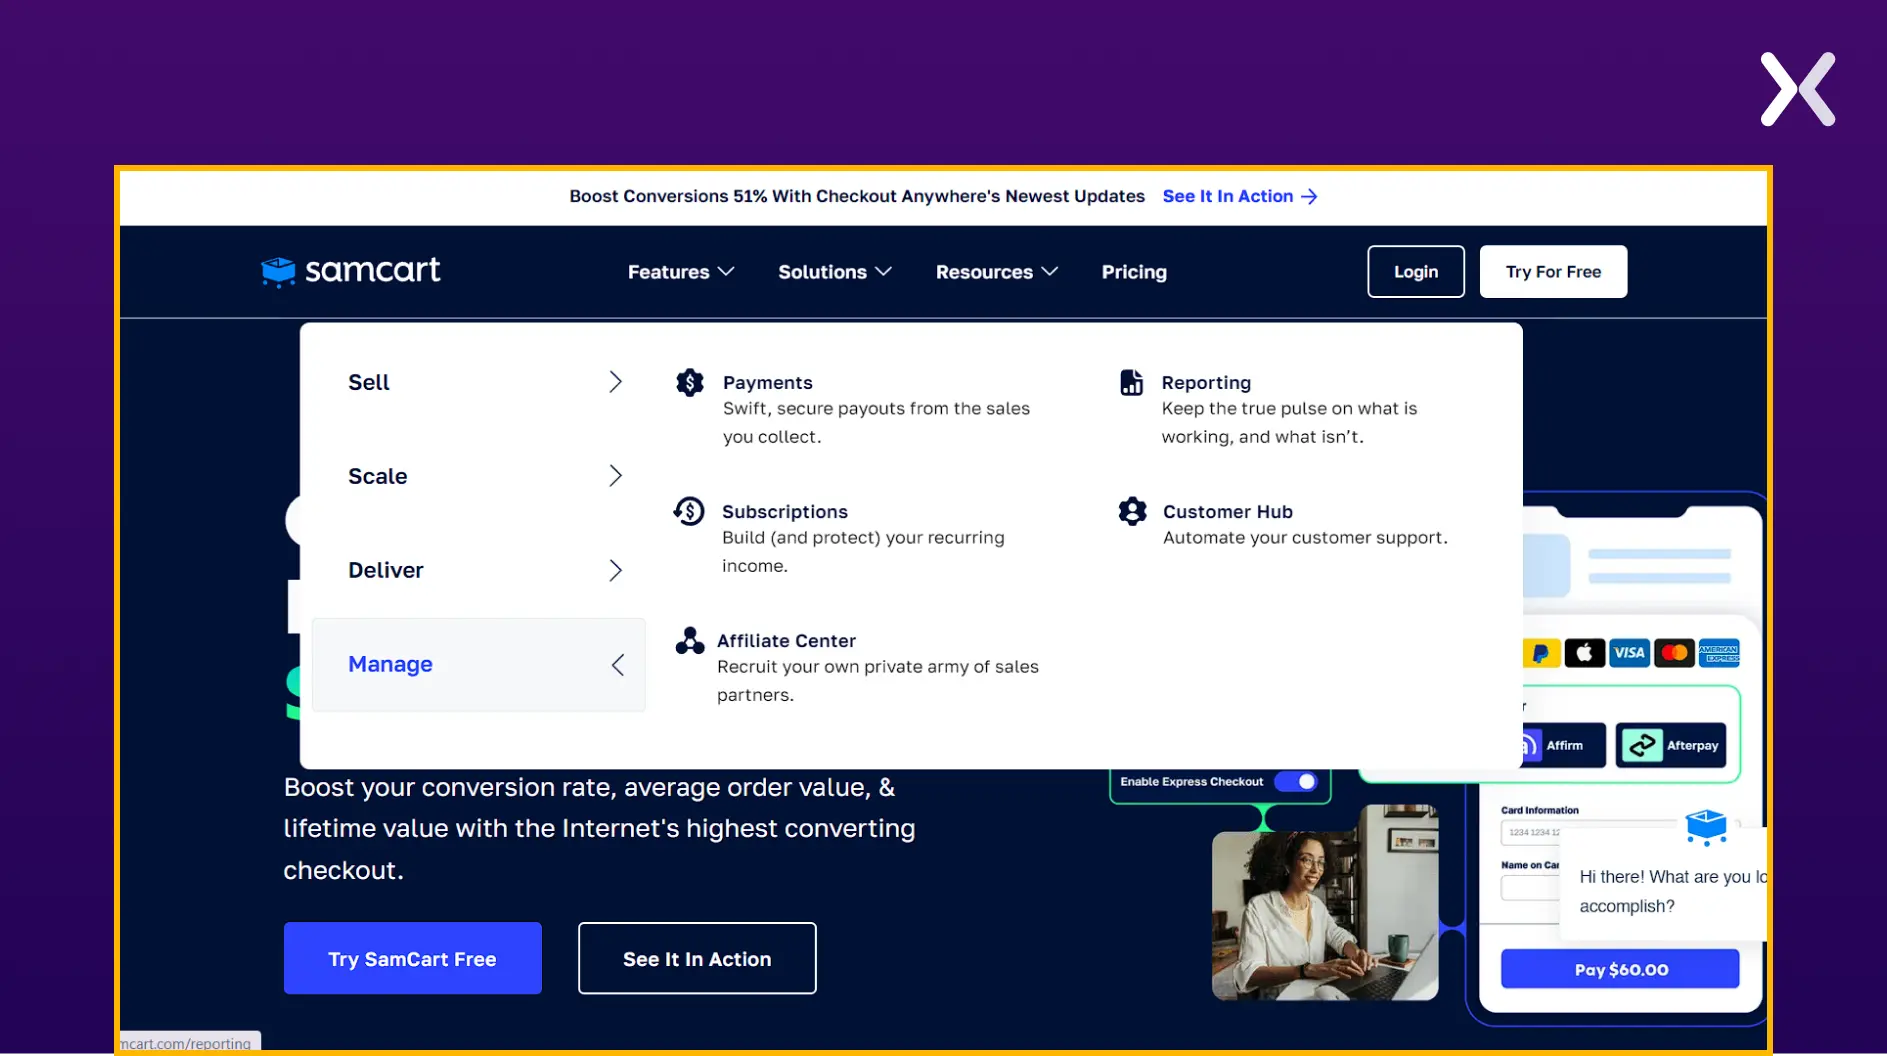Click the Mastercard icon

(1674, 653)
